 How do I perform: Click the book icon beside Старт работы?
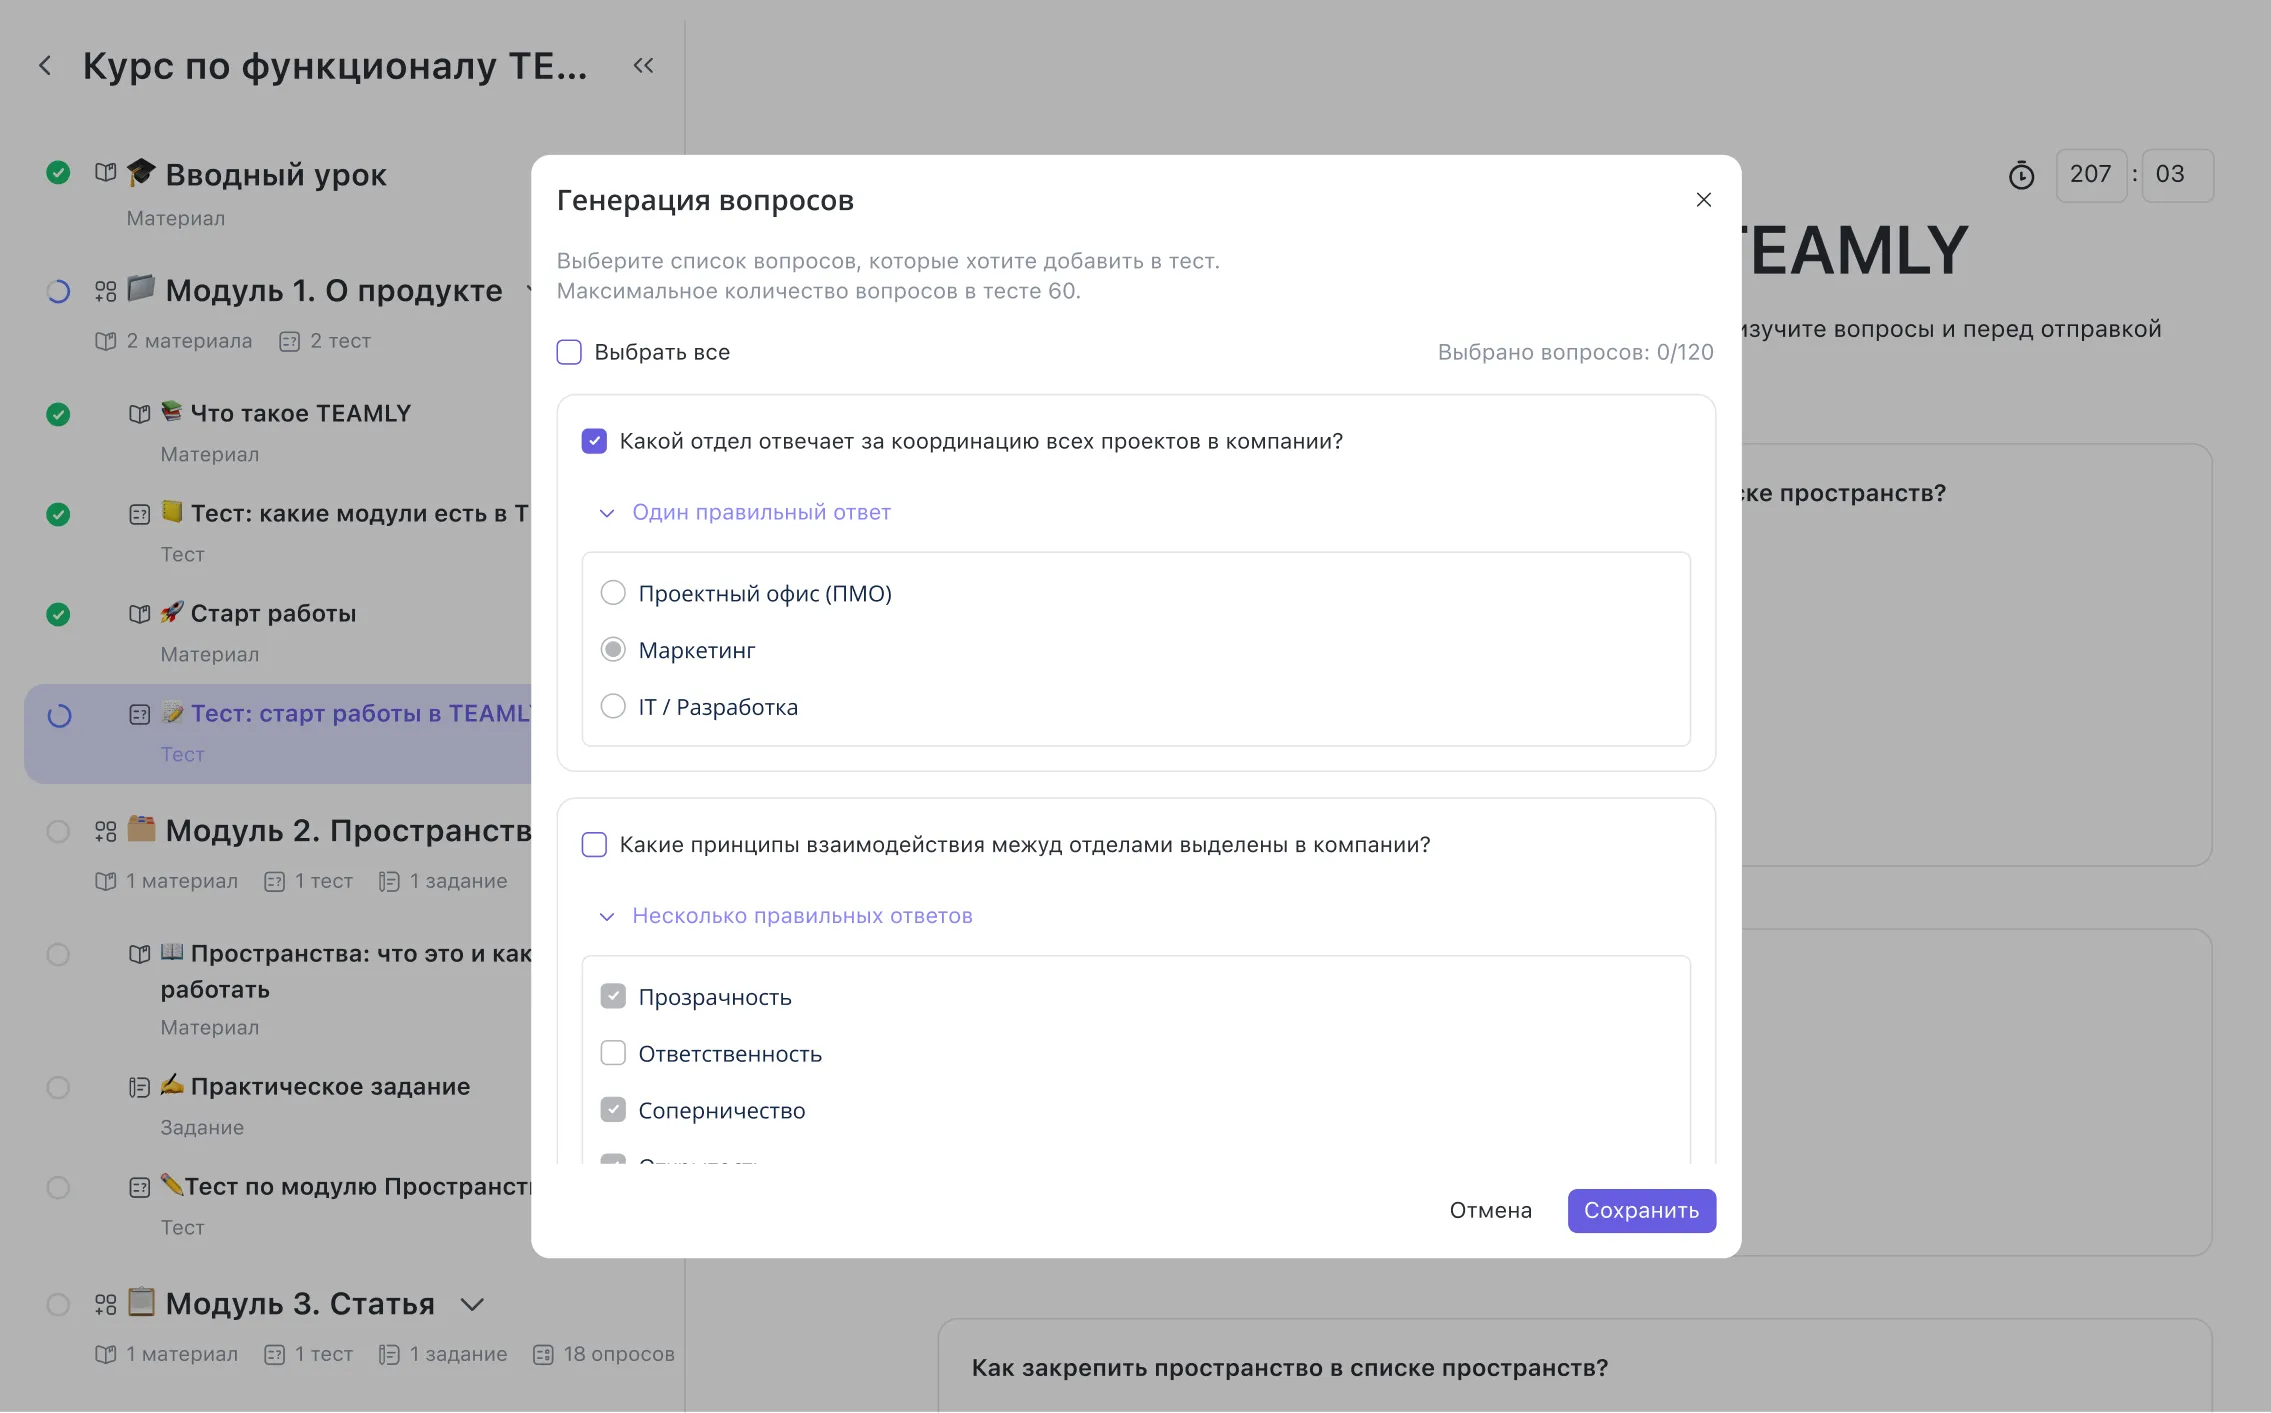tap(139, 614)
